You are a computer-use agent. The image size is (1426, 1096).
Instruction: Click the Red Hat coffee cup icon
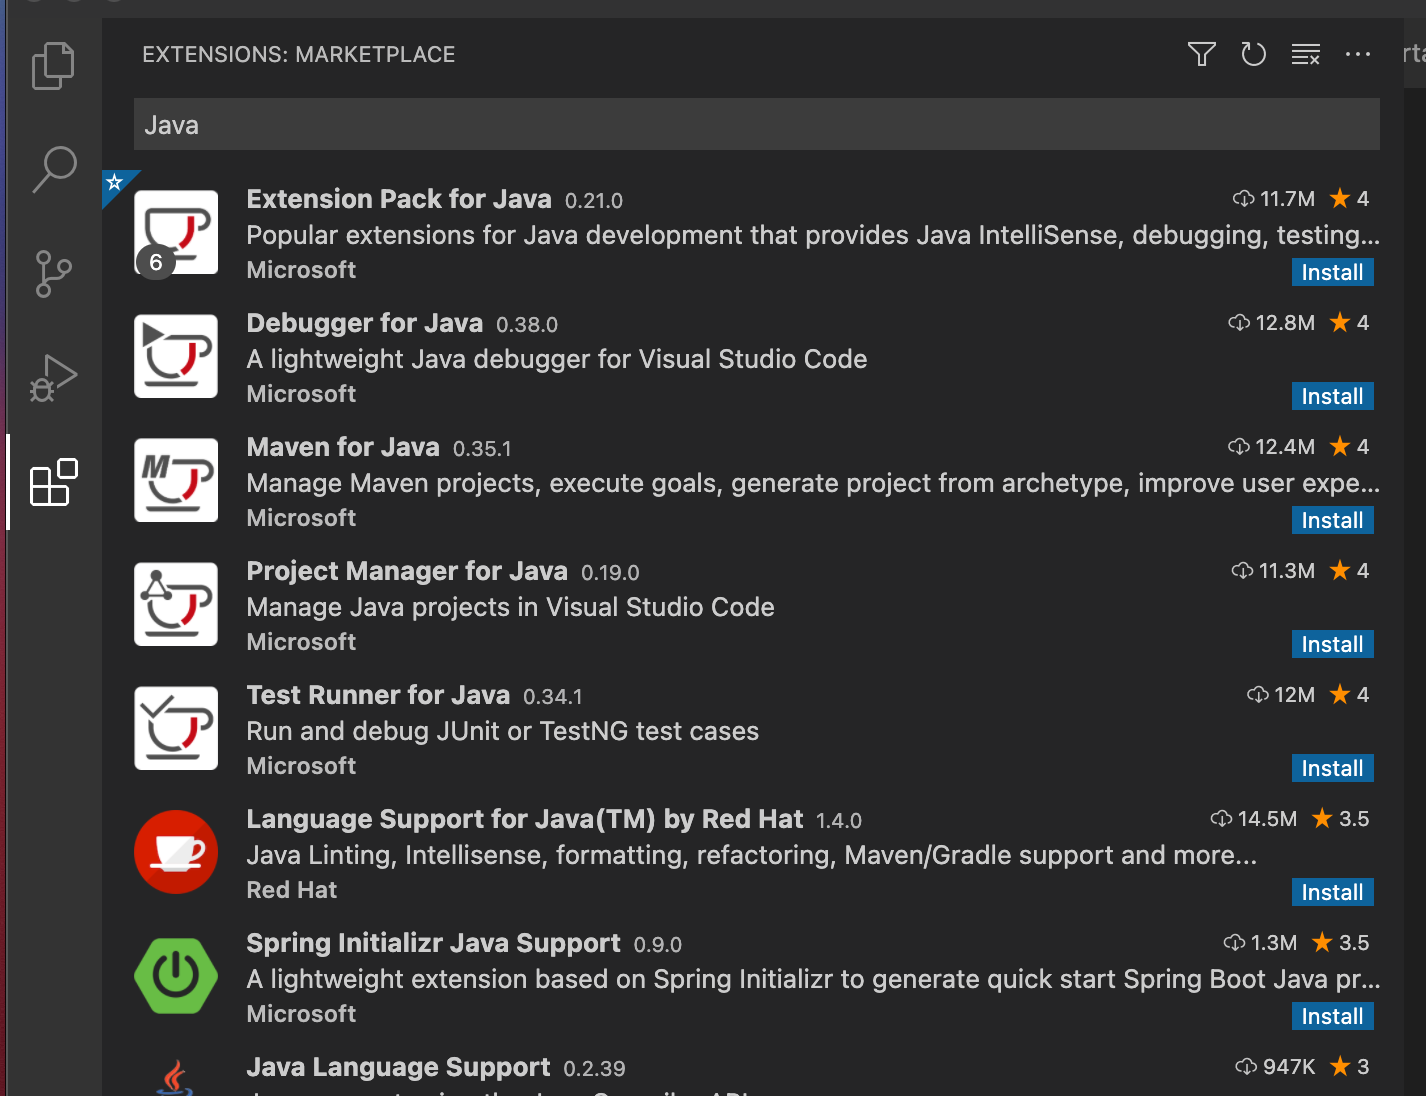click(176, 851)
